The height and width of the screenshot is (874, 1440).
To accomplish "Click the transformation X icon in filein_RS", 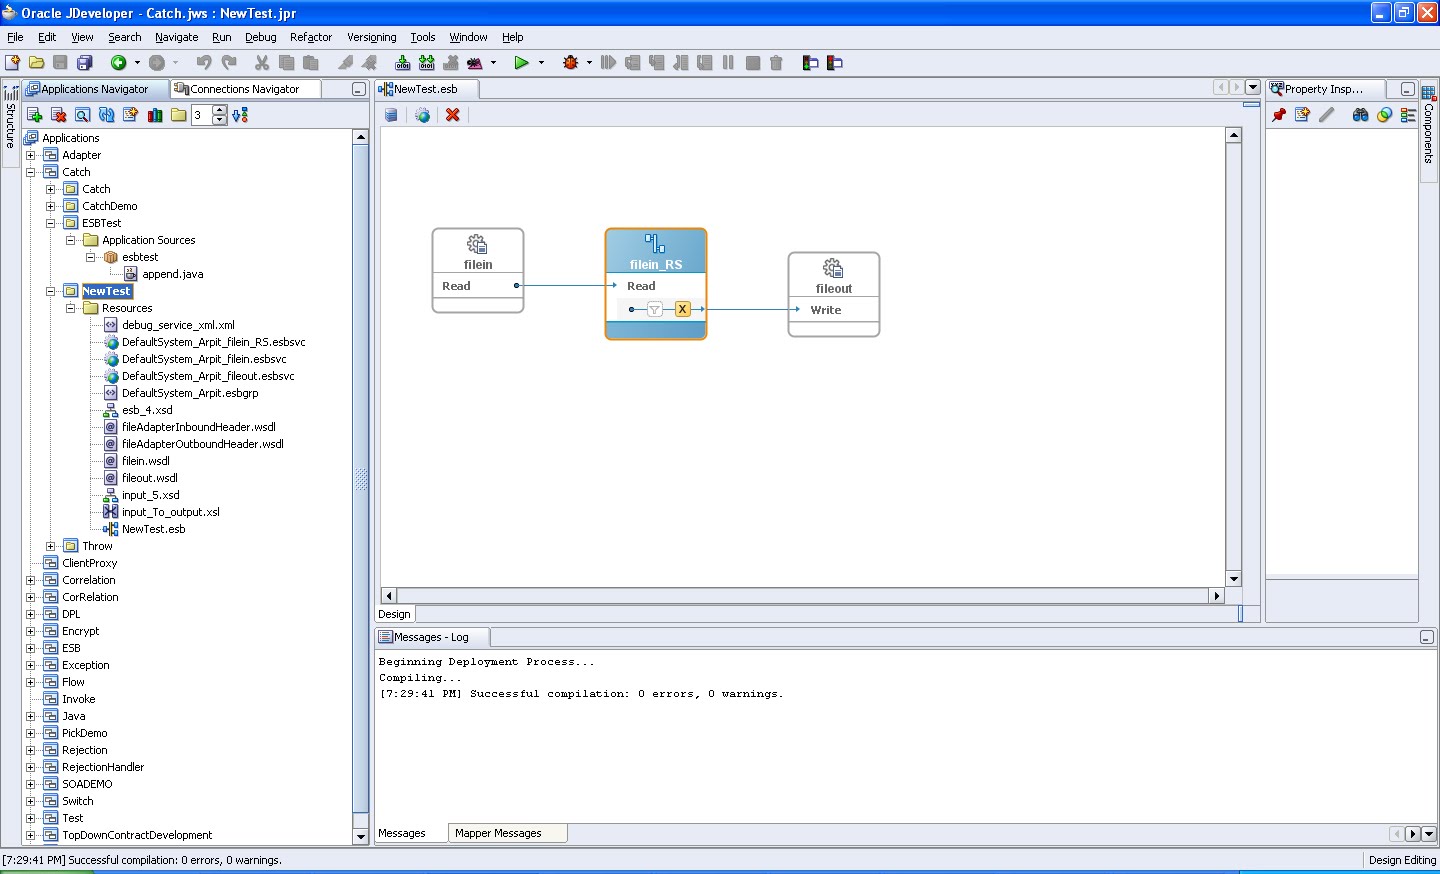I will tap(682, 309).
